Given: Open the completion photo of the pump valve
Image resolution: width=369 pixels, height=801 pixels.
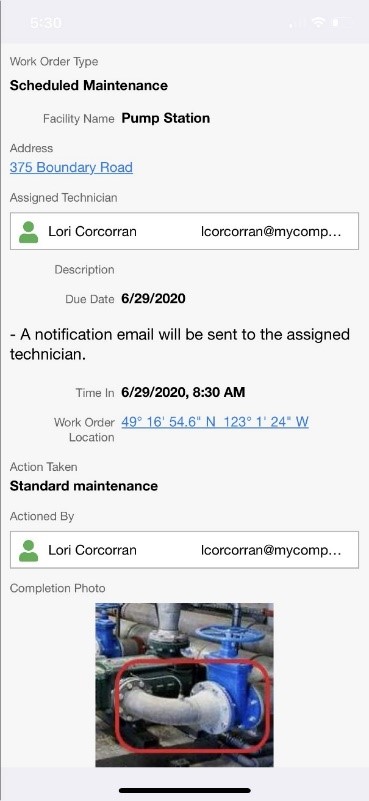Looking at the screenshot, I should 184,685.
